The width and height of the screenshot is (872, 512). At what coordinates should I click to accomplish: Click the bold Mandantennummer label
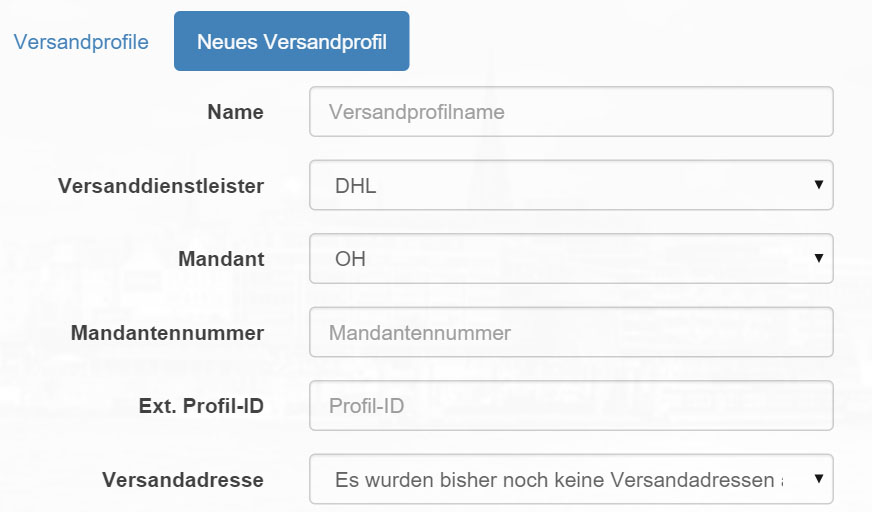(167, 333)
